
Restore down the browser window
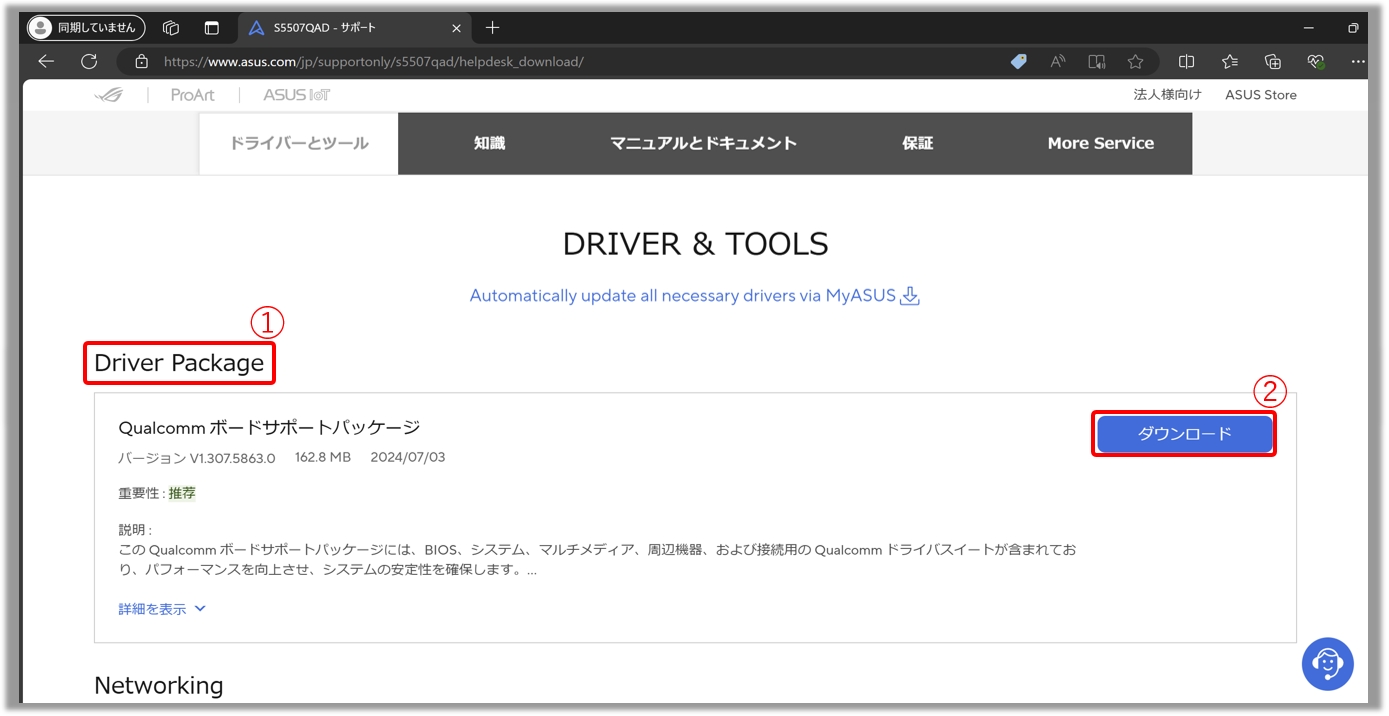pyautogui.click(x=1353, y=28)
